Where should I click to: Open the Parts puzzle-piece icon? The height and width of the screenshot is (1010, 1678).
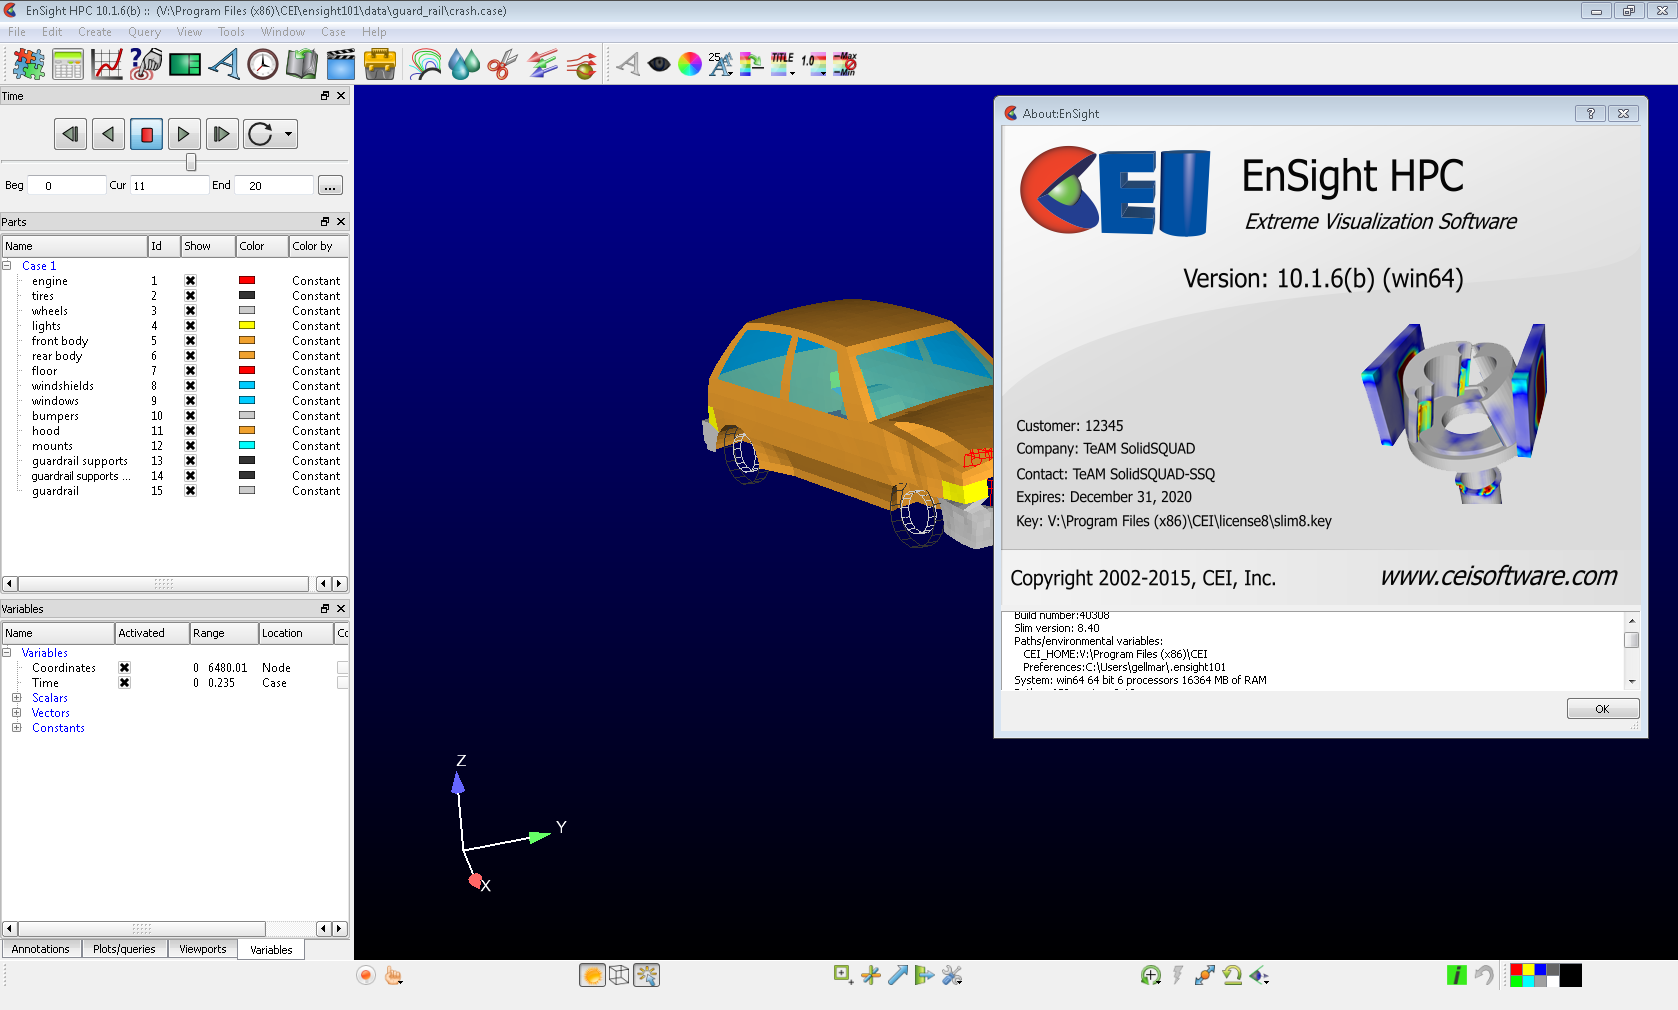(28, 64)
